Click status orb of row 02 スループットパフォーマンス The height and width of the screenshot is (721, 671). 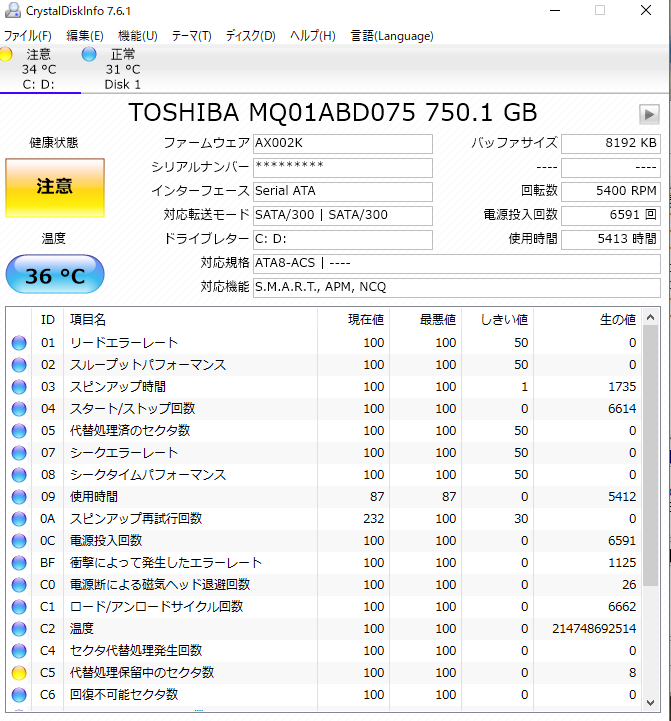pos(19,365)
